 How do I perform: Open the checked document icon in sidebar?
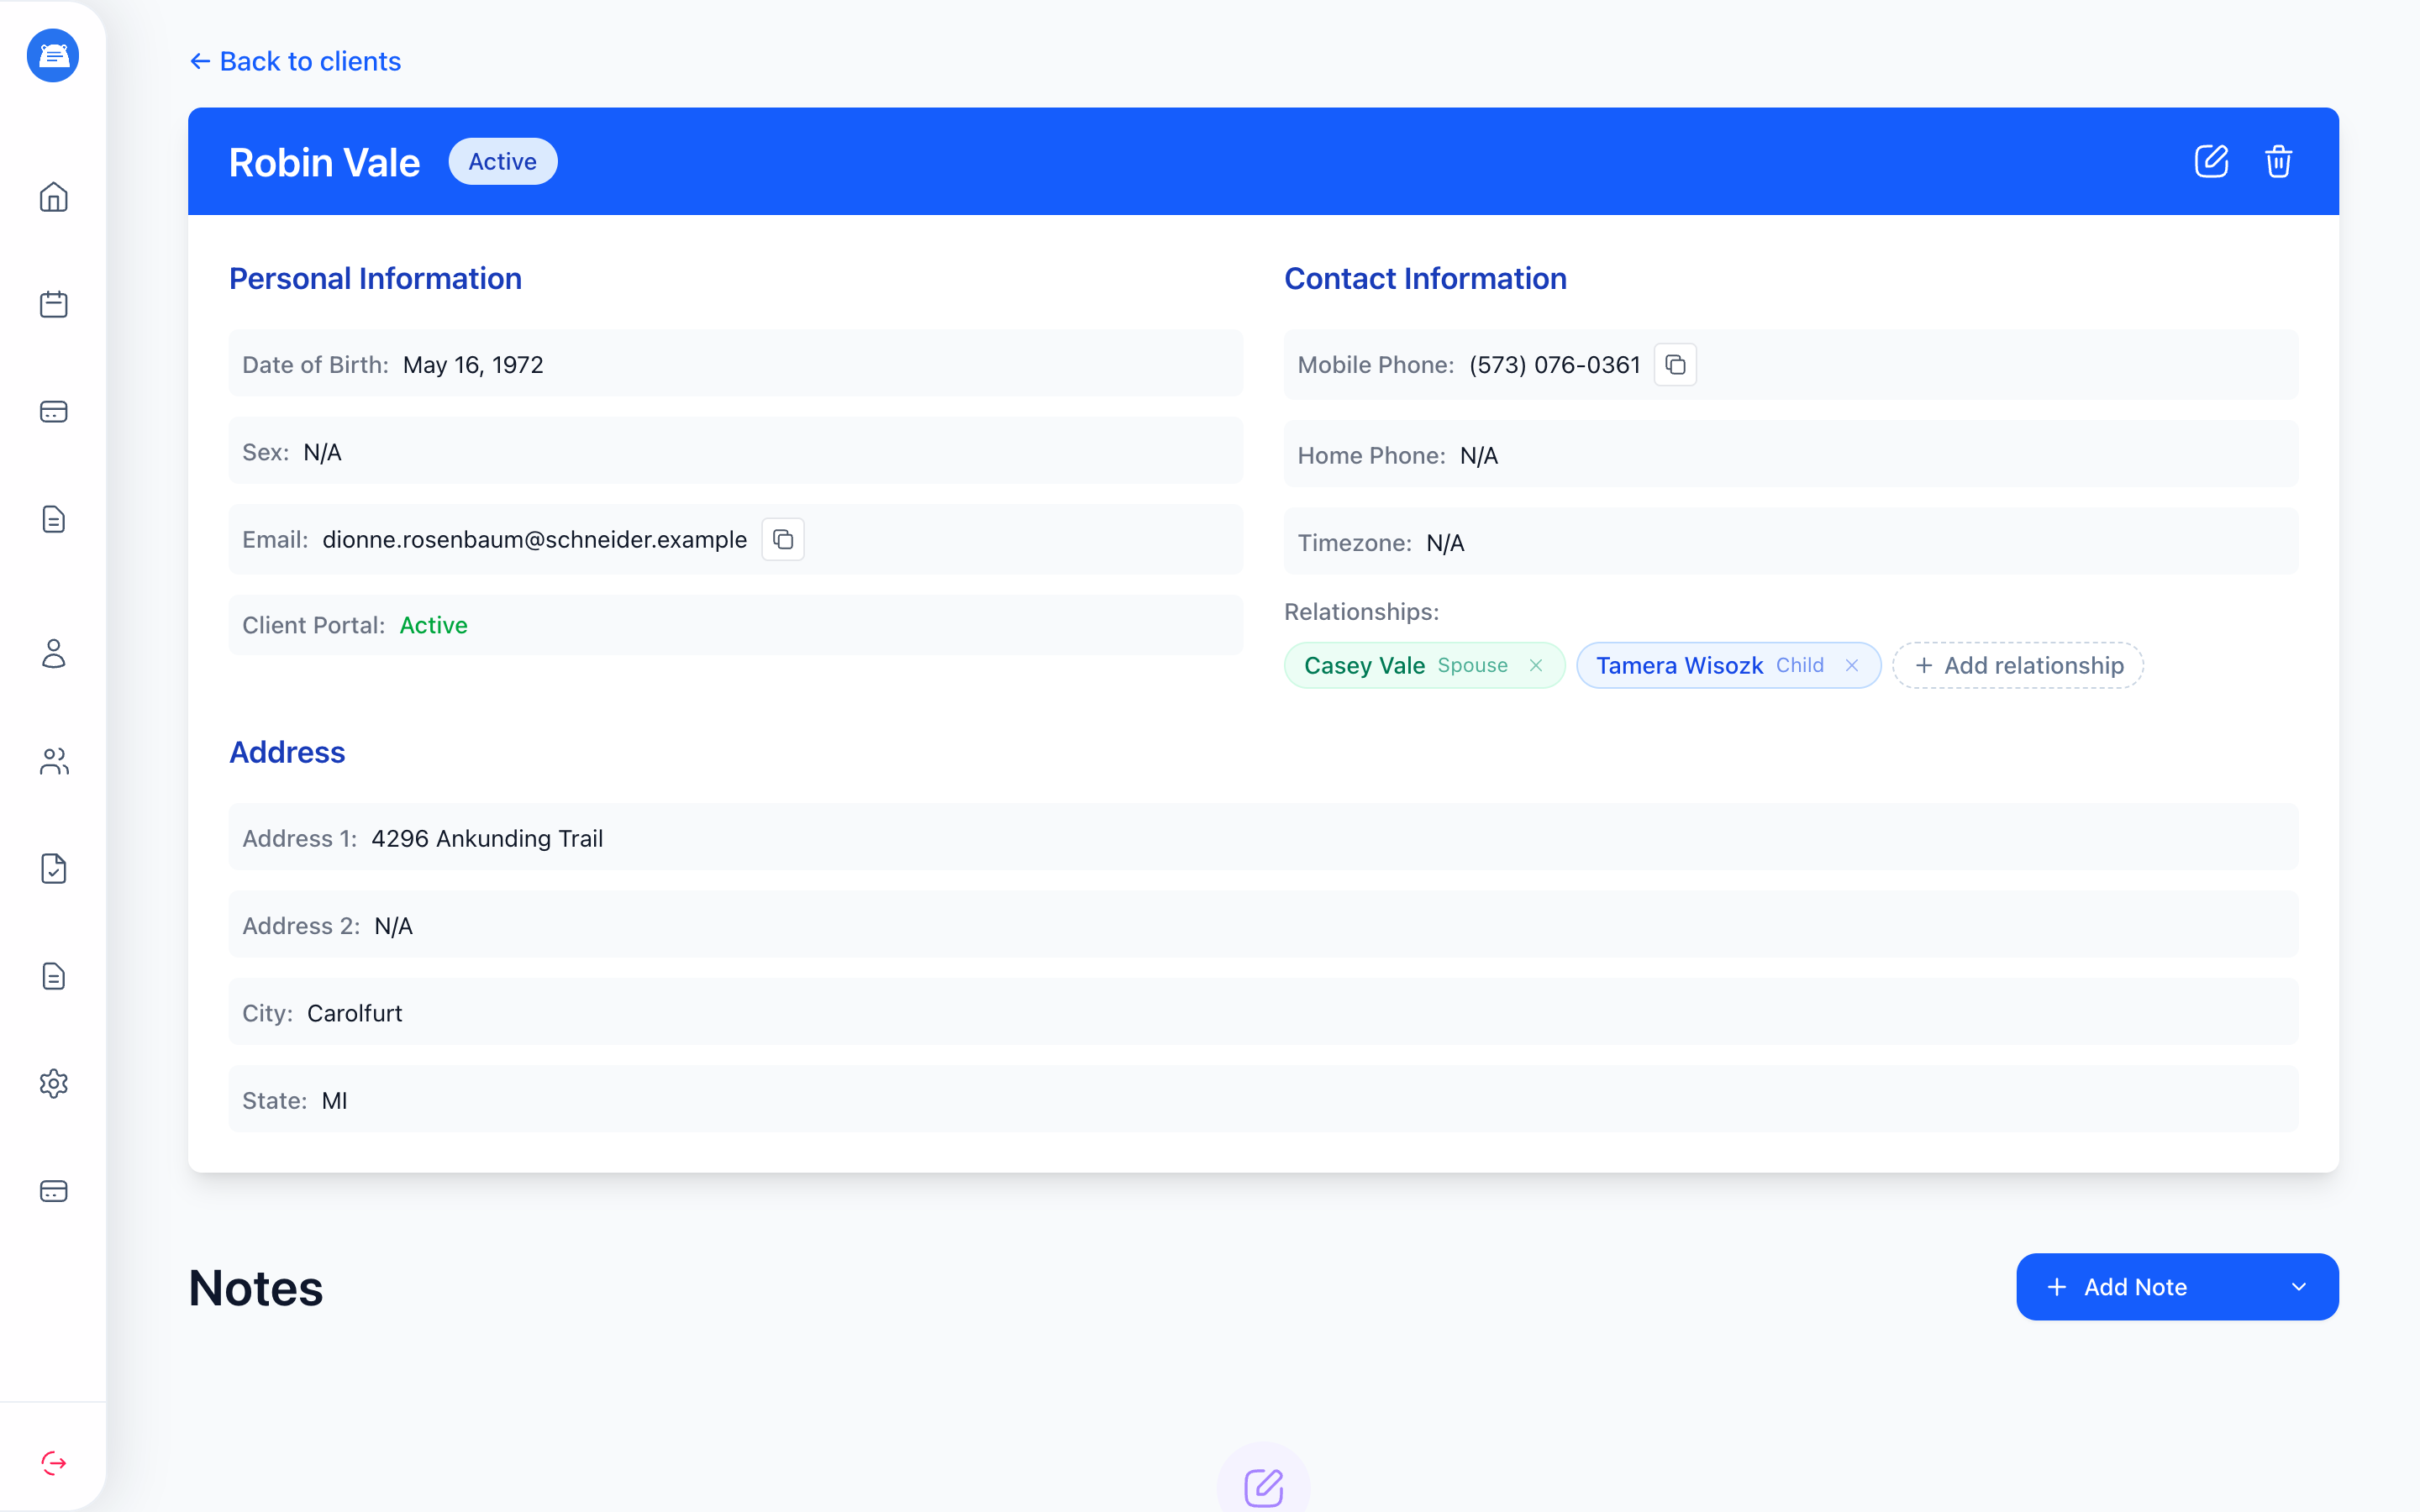click(x=53, y=869)
